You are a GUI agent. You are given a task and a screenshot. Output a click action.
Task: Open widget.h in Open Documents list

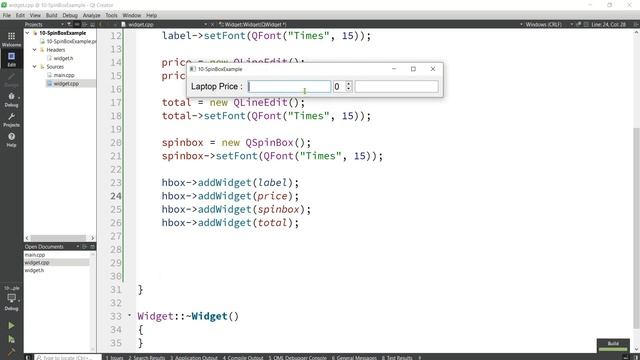coord(56,270)
